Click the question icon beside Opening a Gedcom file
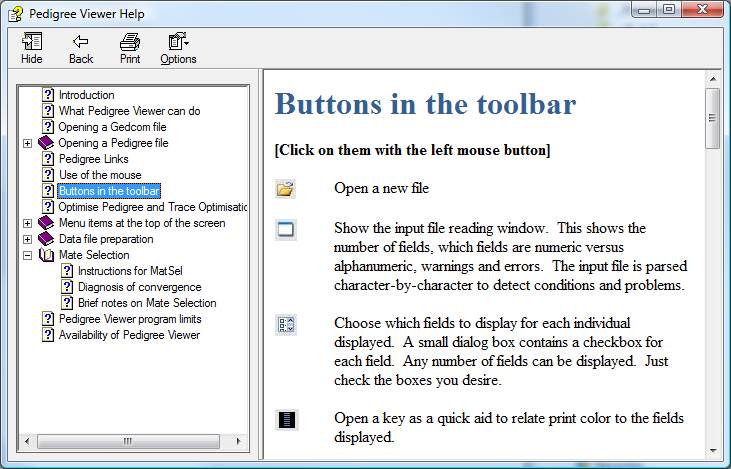This screenshot has width=731, height=469. (x=48, y=127)
